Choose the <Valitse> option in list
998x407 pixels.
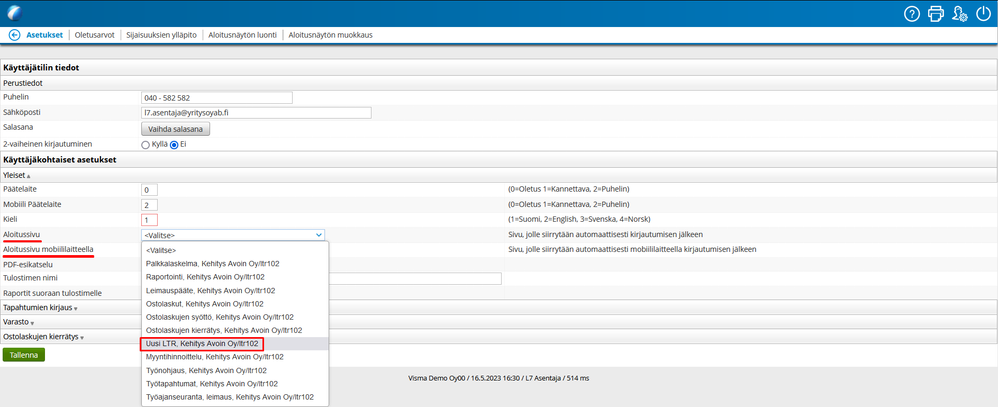[235, 250]
